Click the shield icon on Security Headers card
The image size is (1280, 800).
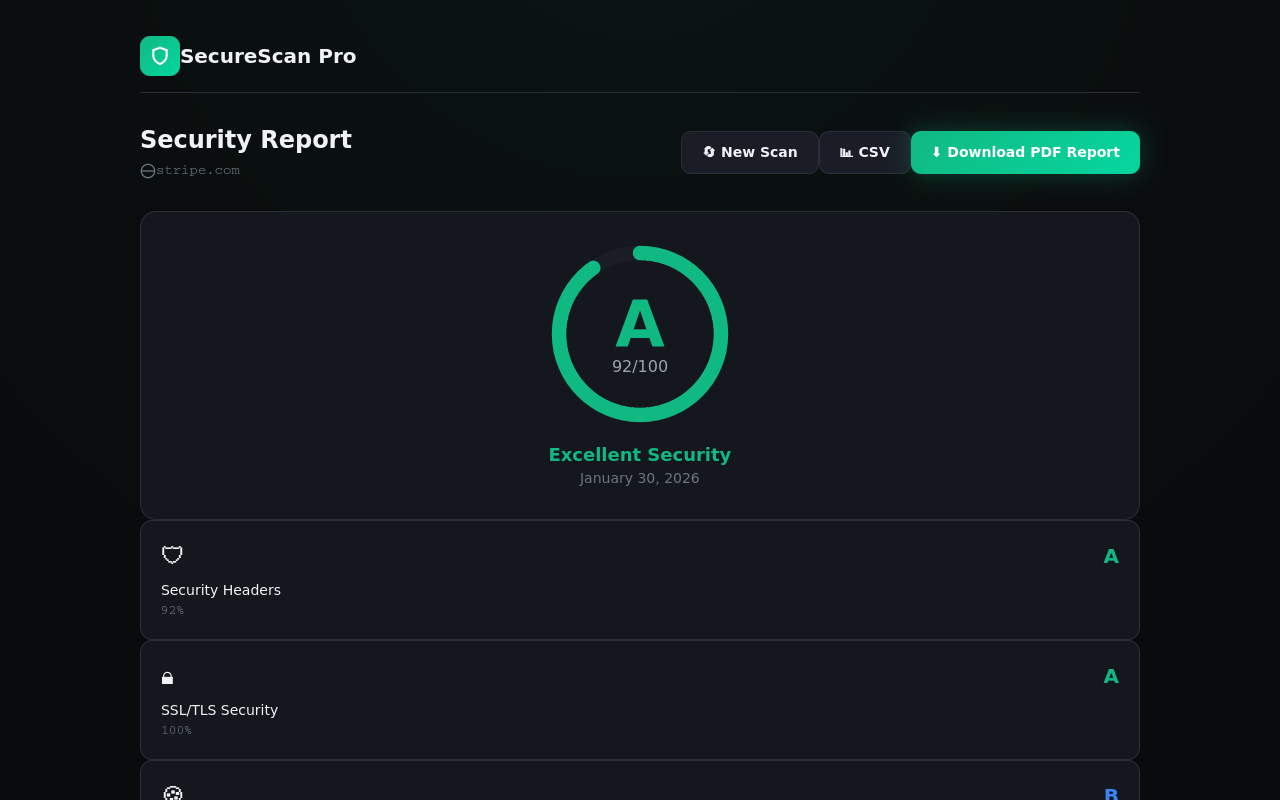click(171, 555)
